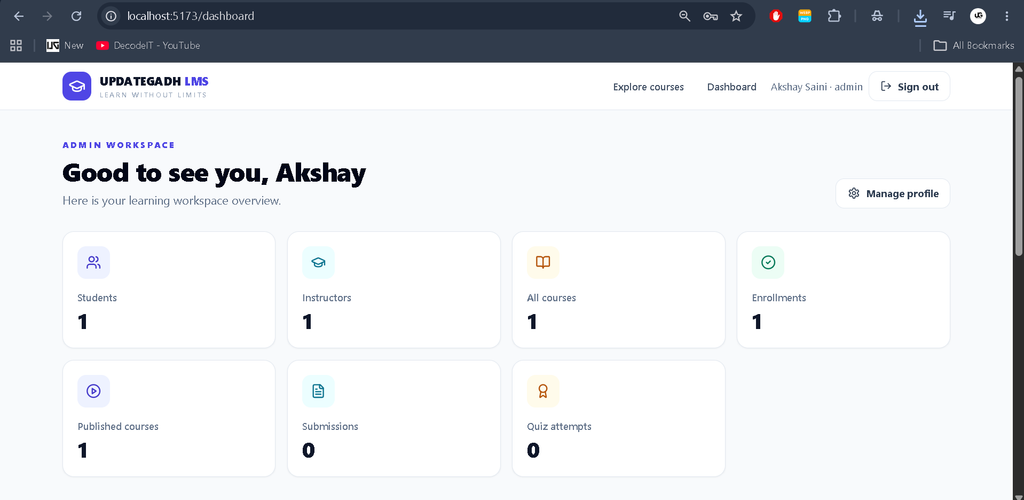Image resolution: width=1024 pixels, height=500 pixels.
Task: Click the UpdateGadh LMS graduation cap logo
Action: click(x=77, y=86)
